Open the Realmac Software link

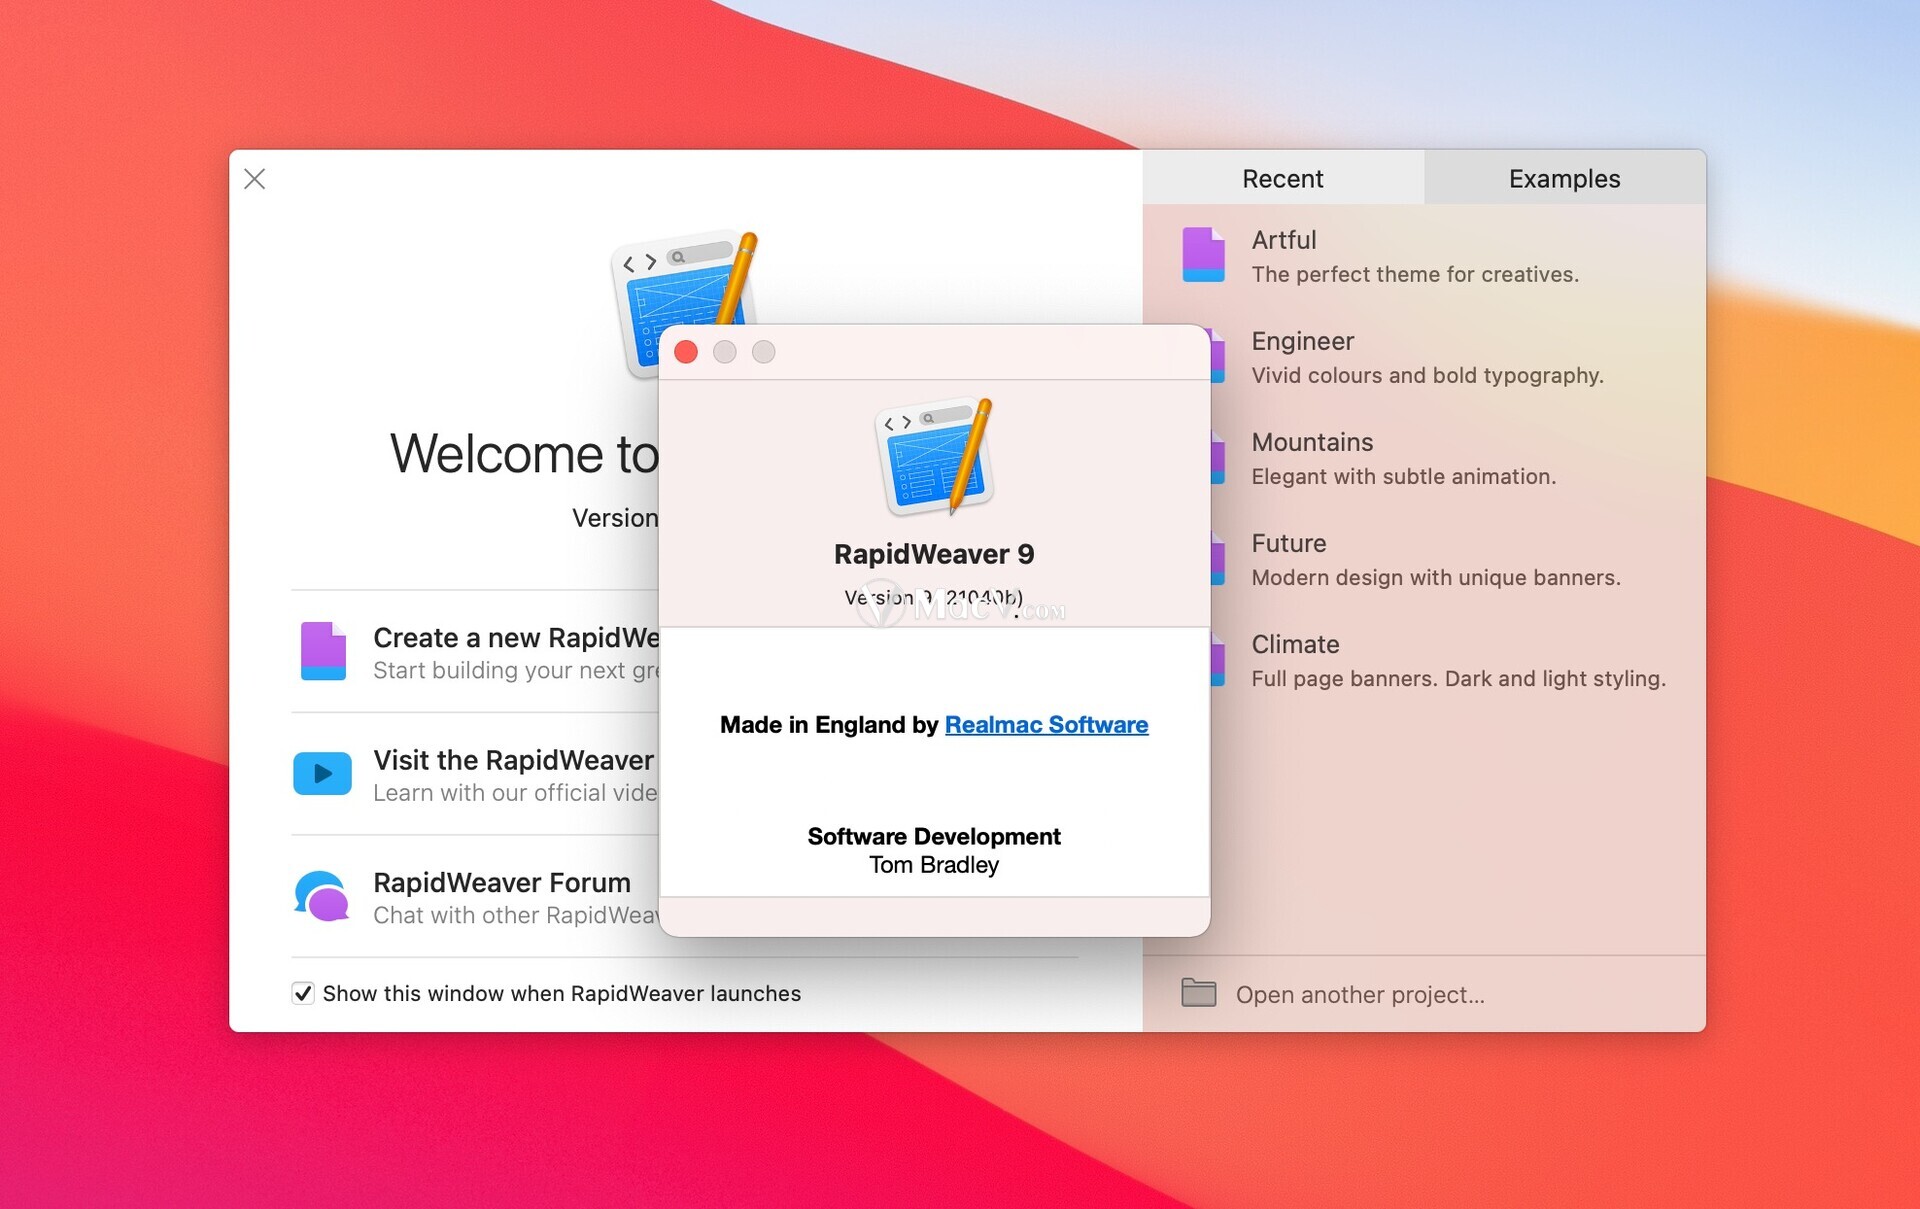(x=1046, y=725)
